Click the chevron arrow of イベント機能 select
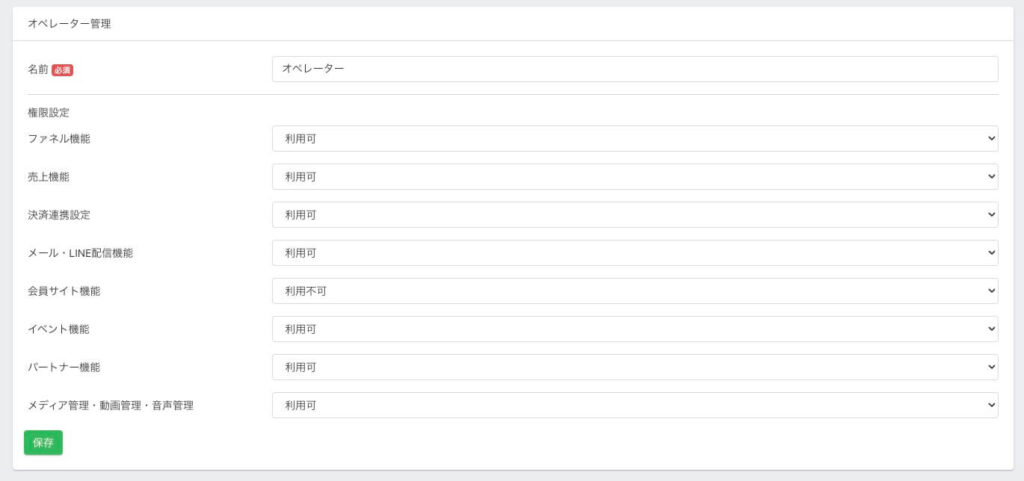Viewport: 1024px width, 481px height. tap(991, 329)
